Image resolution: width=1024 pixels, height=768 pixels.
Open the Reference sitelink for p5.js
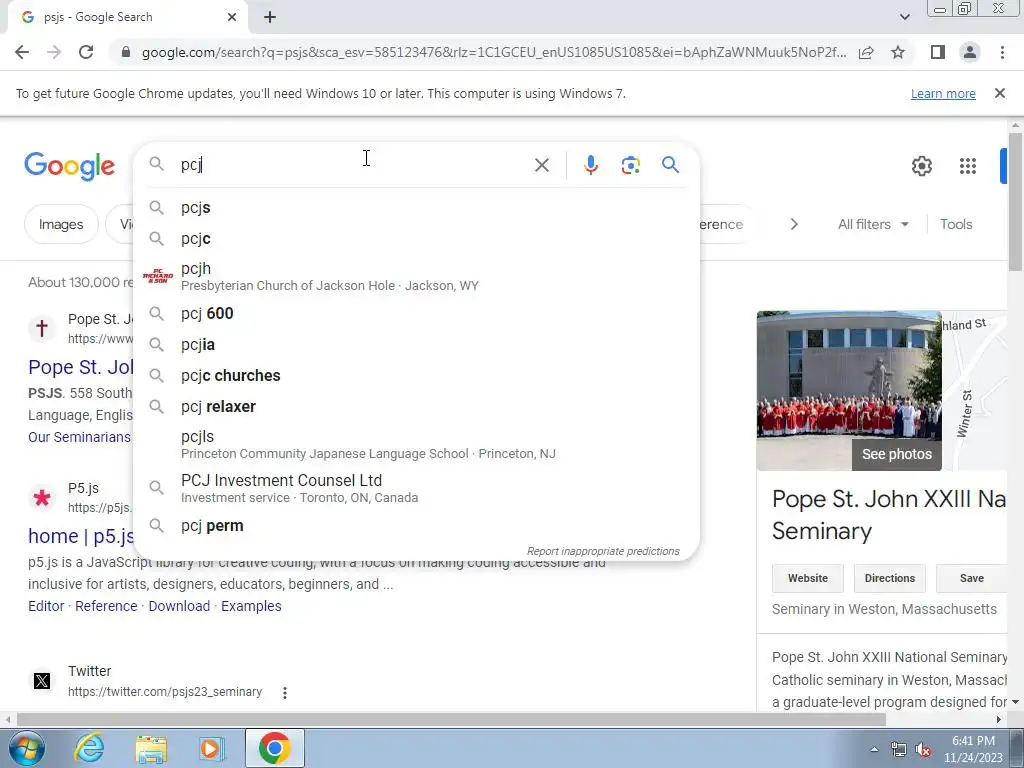point(106,606)
